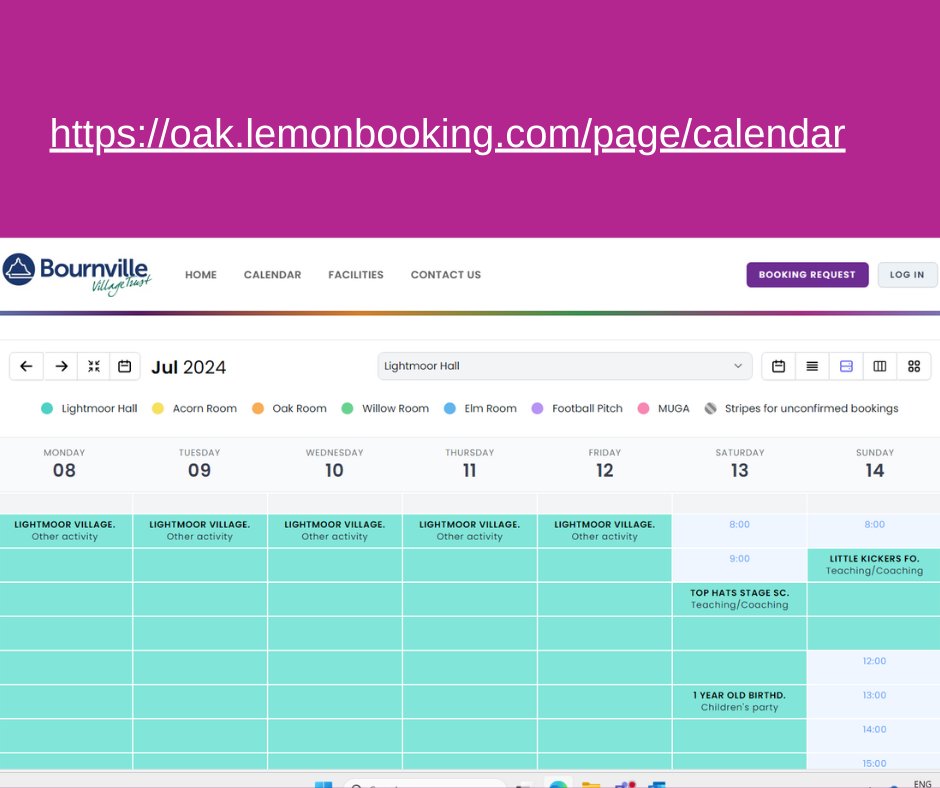This screenshot has height=788, width=940.
Task: Toggle Lightmoor Hall teal legend dot
Action: coord(47,408)
